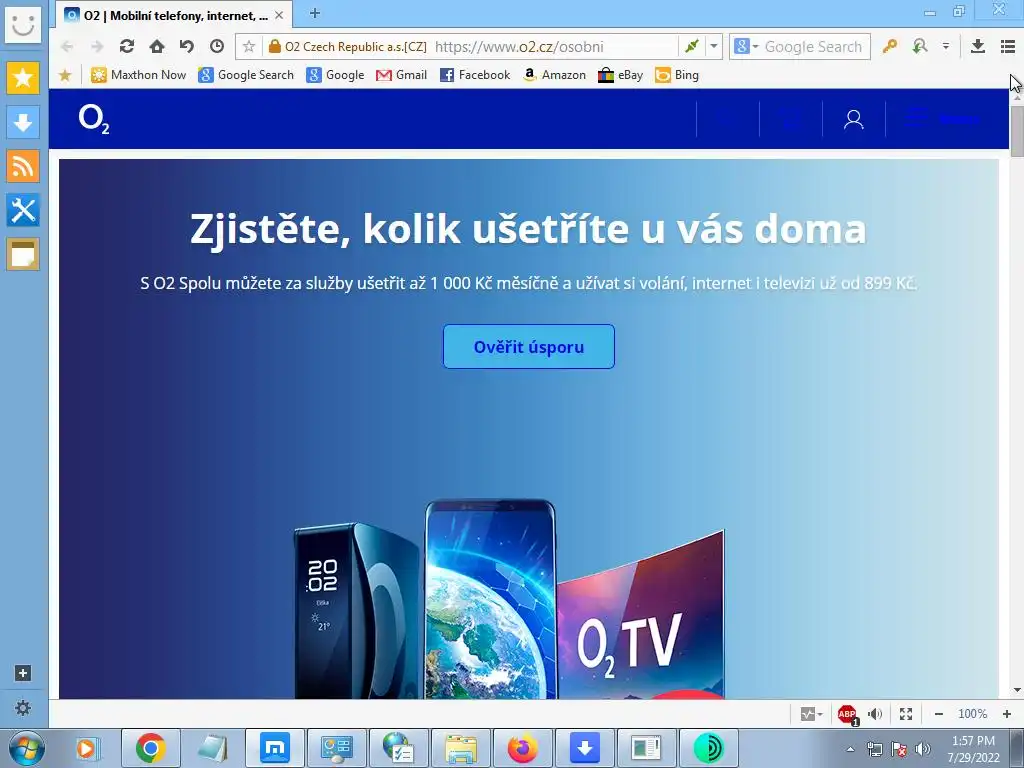Open the Downloads sidebar panel

coord(23,122)
